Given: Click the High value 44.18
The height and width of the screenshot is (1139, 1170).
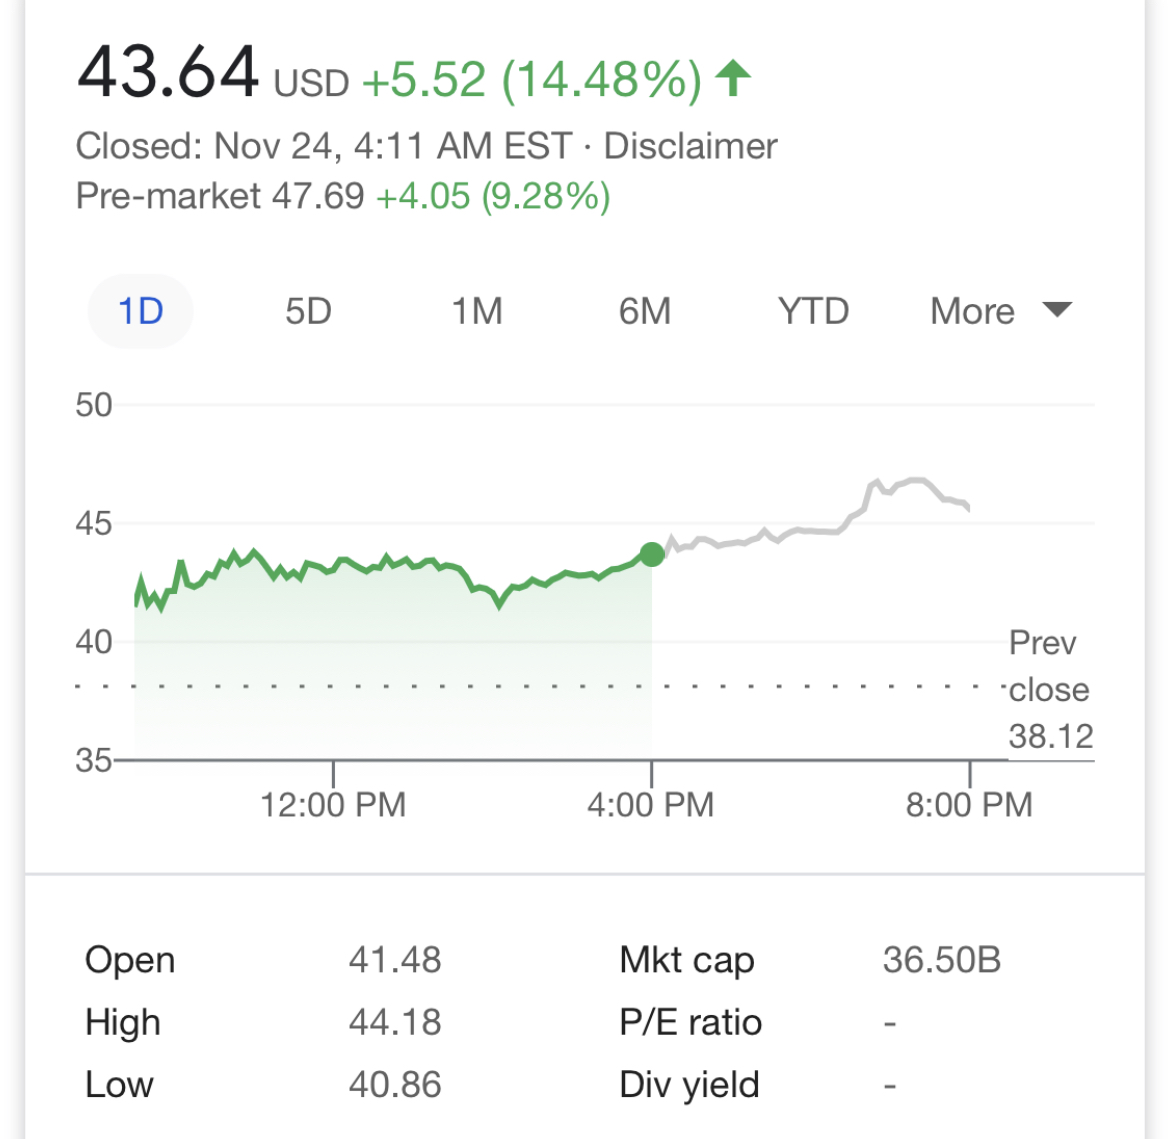Looking at the screenshot, I should pyautogui.click(x=395, y=1022).
